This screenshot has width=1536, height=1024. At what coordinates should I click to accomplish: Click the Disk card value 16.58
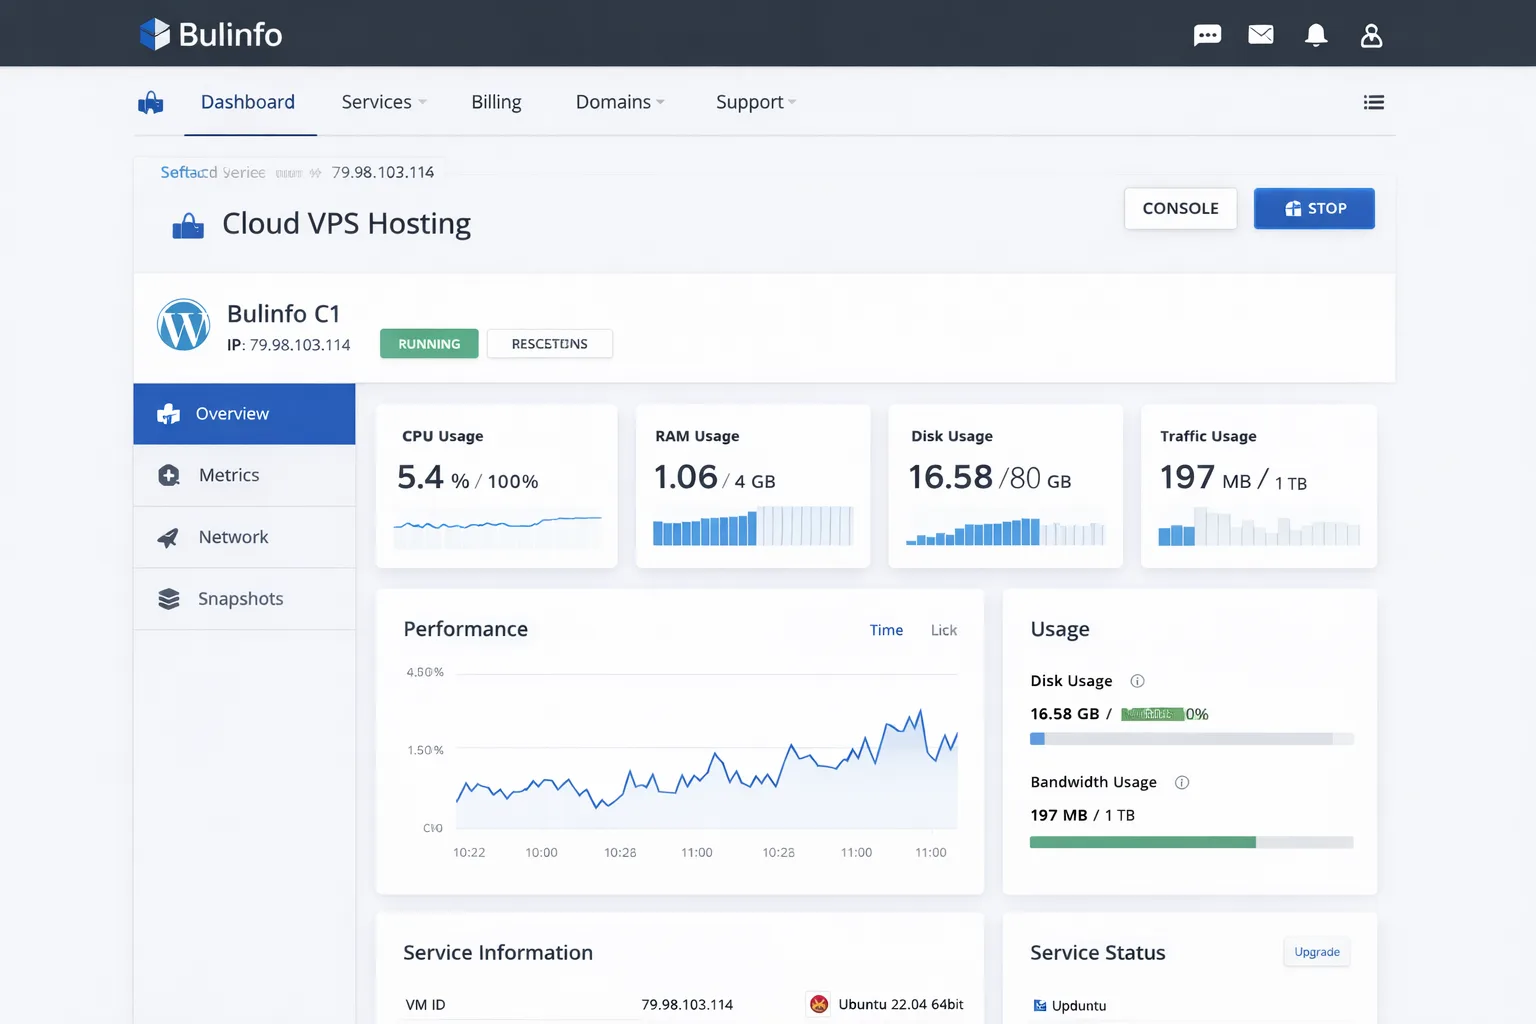950,477
